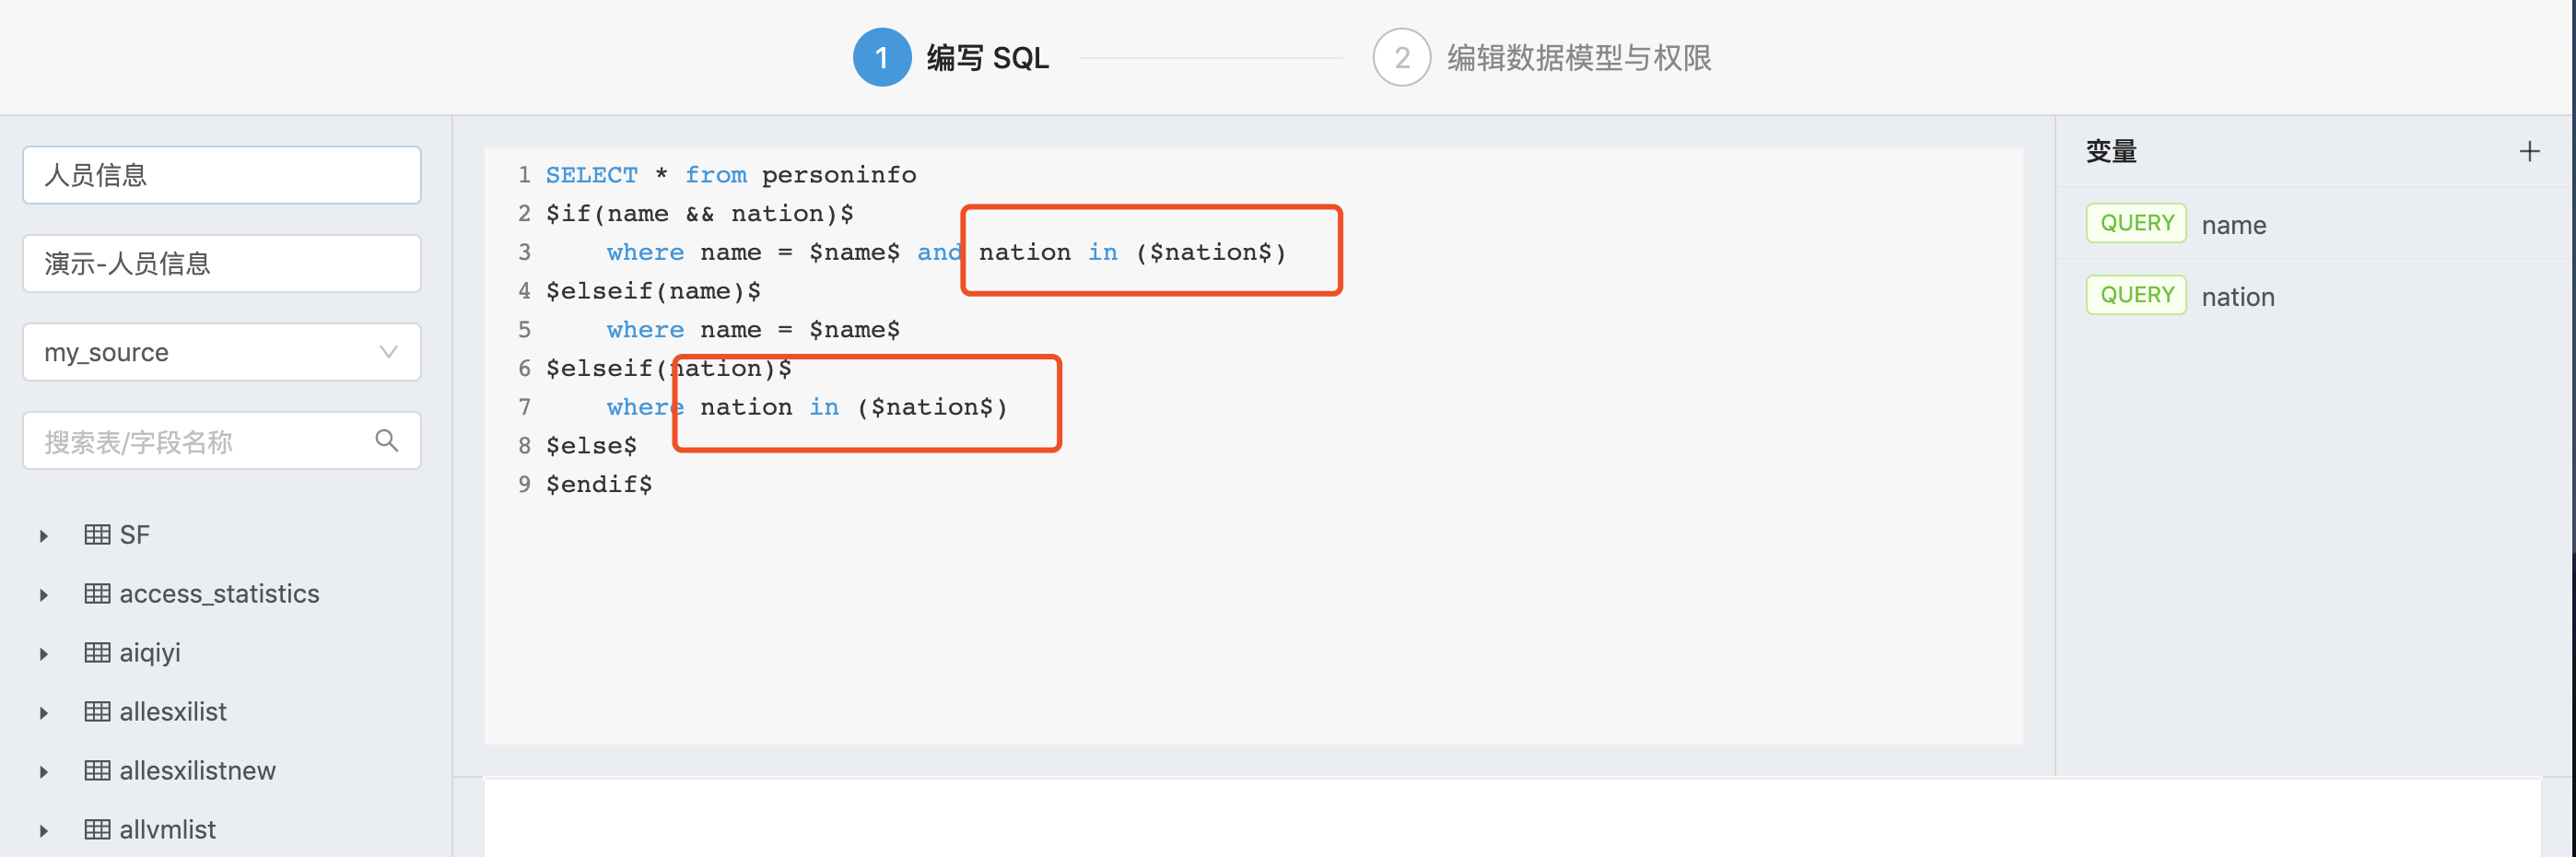Focus the 人员信息 name input field
This screenshot has width=2576, height=857.
(222, 175)
